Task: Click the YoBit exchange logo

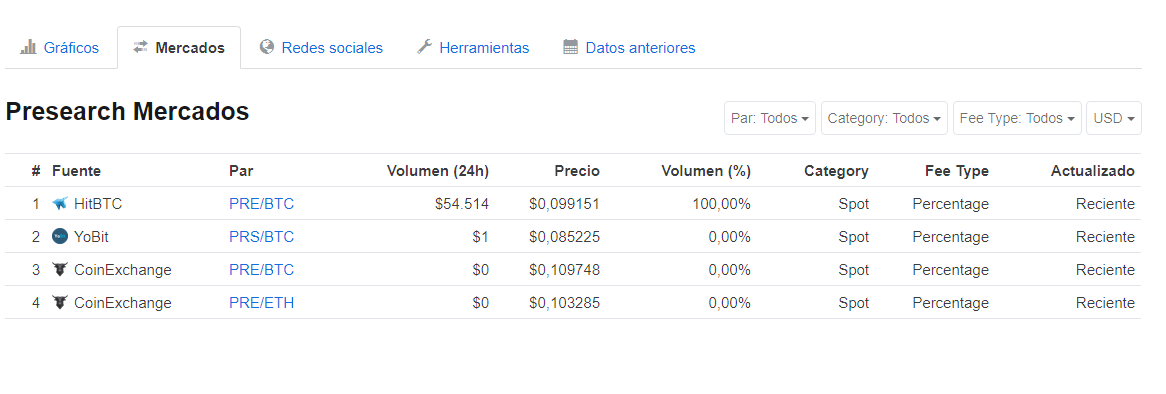Action: [x=60, y=236]
